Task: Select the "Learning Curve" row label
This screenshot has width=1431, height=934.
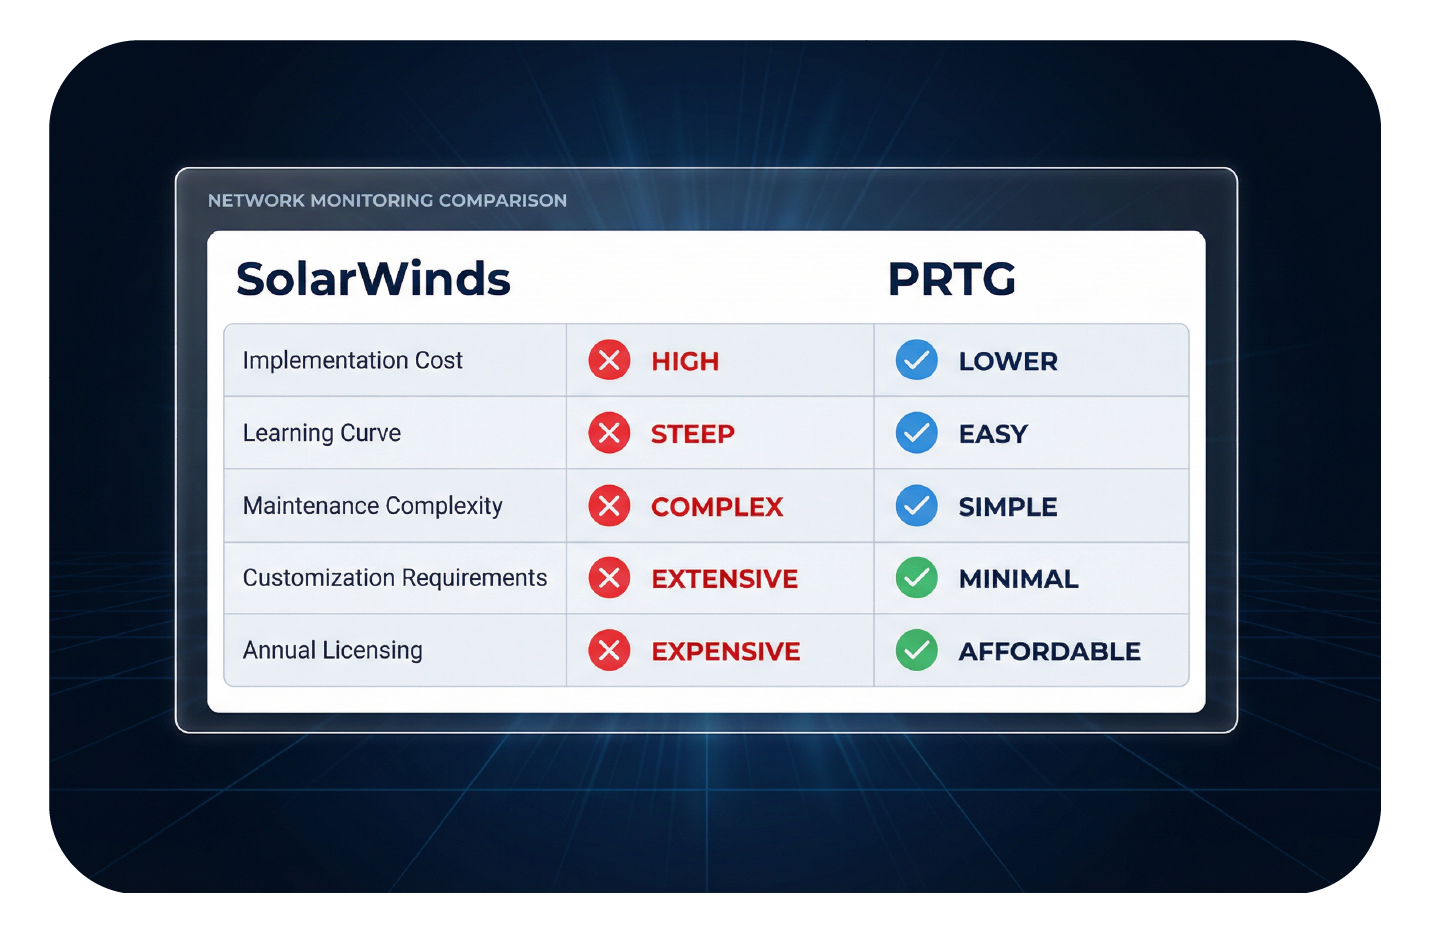Action: click(x=322, y=433)
